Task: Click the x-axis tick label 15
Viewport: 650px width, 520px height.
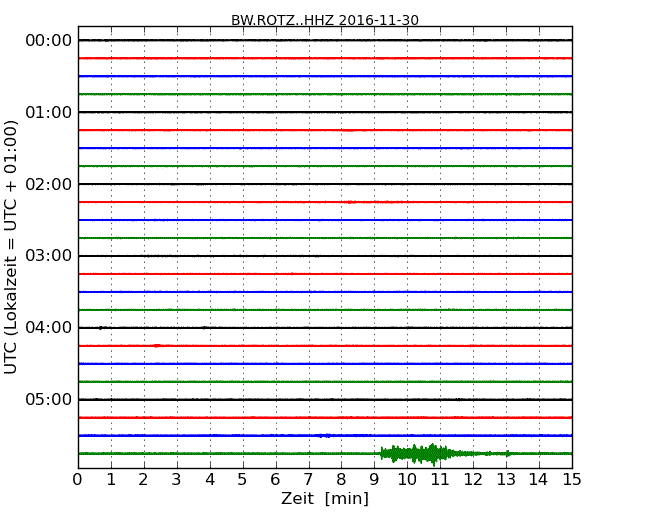Action: click(x=572, y=480)
